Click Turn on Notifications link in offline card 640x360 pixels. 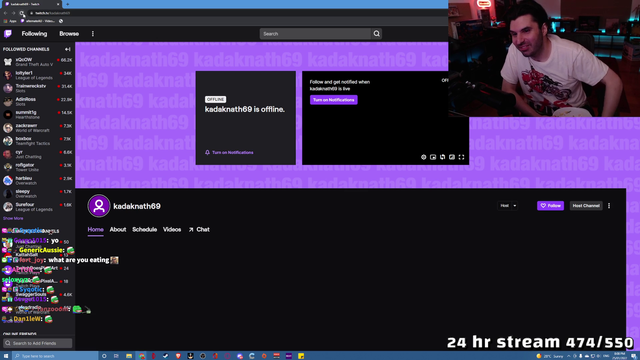pos(233,153)
